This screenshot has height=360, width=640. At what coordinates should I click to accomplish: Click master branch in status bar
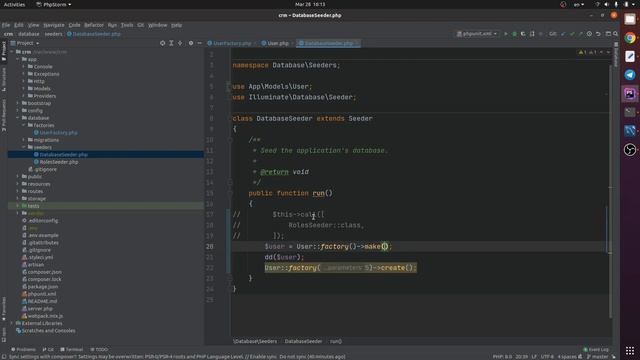click(x=598, y=357)
